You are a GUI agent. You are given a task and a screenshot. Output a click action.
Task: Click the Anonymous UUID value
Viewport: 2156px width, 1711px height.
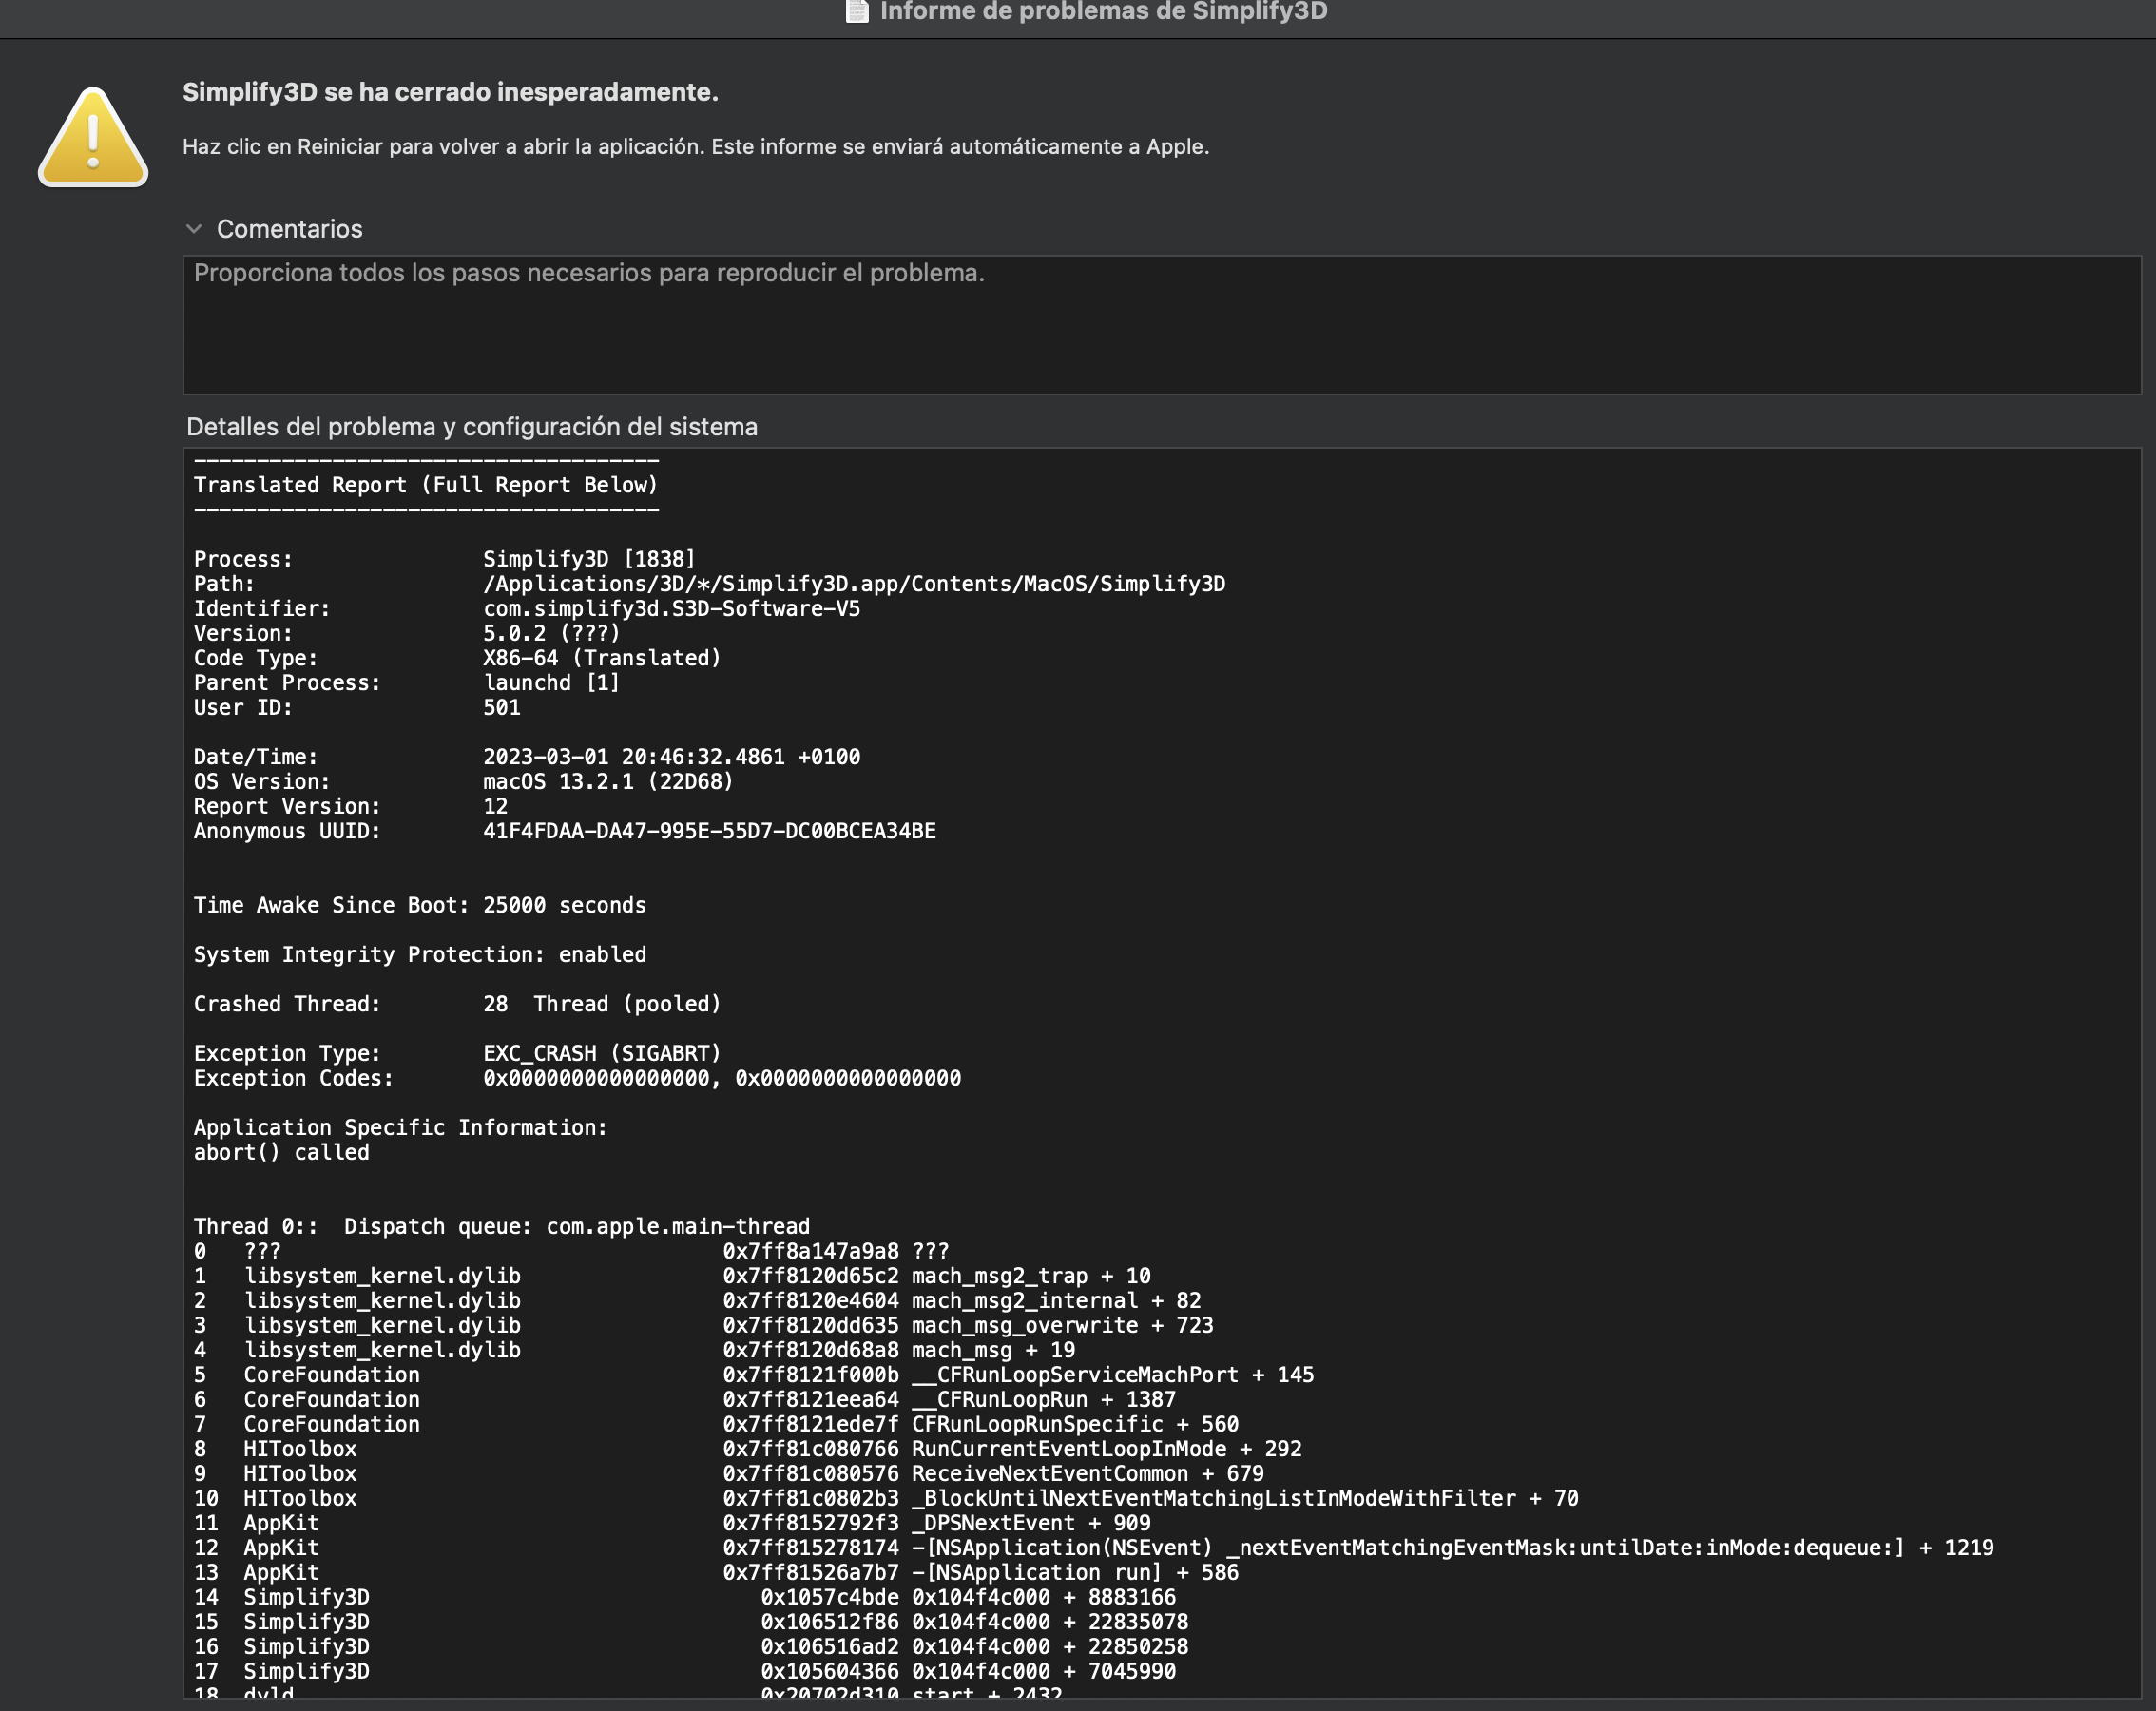(x=709, y=831)
